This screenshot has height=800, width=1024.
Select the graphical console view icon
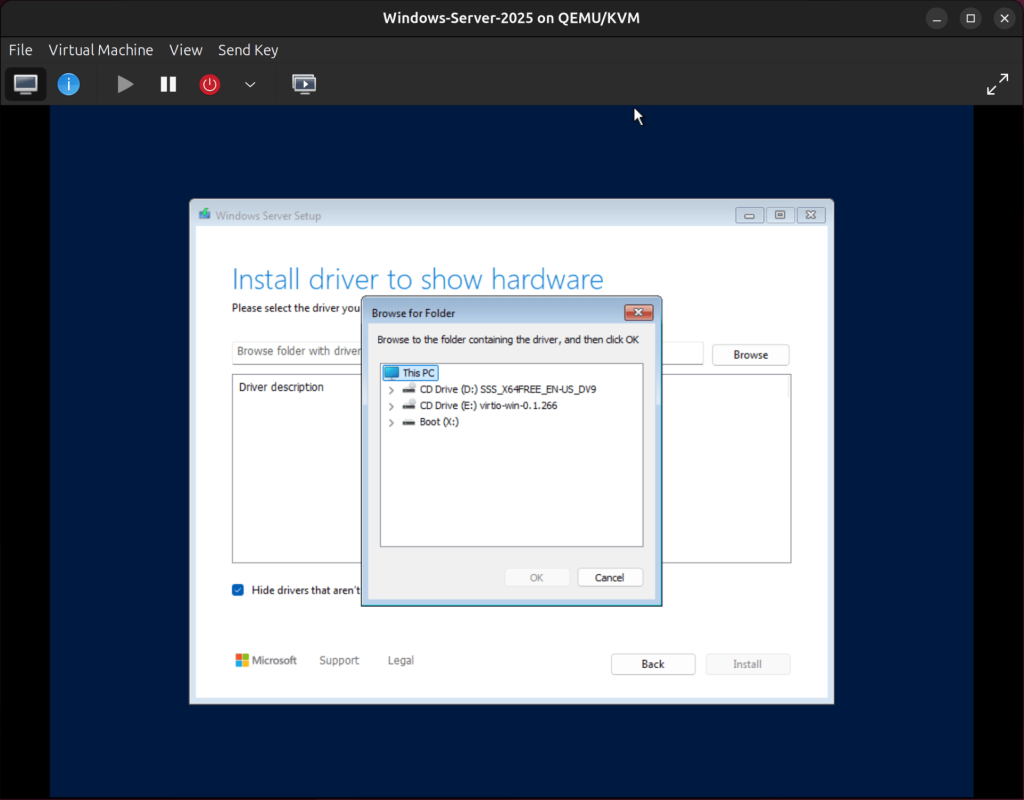click(x=25, y=84)
